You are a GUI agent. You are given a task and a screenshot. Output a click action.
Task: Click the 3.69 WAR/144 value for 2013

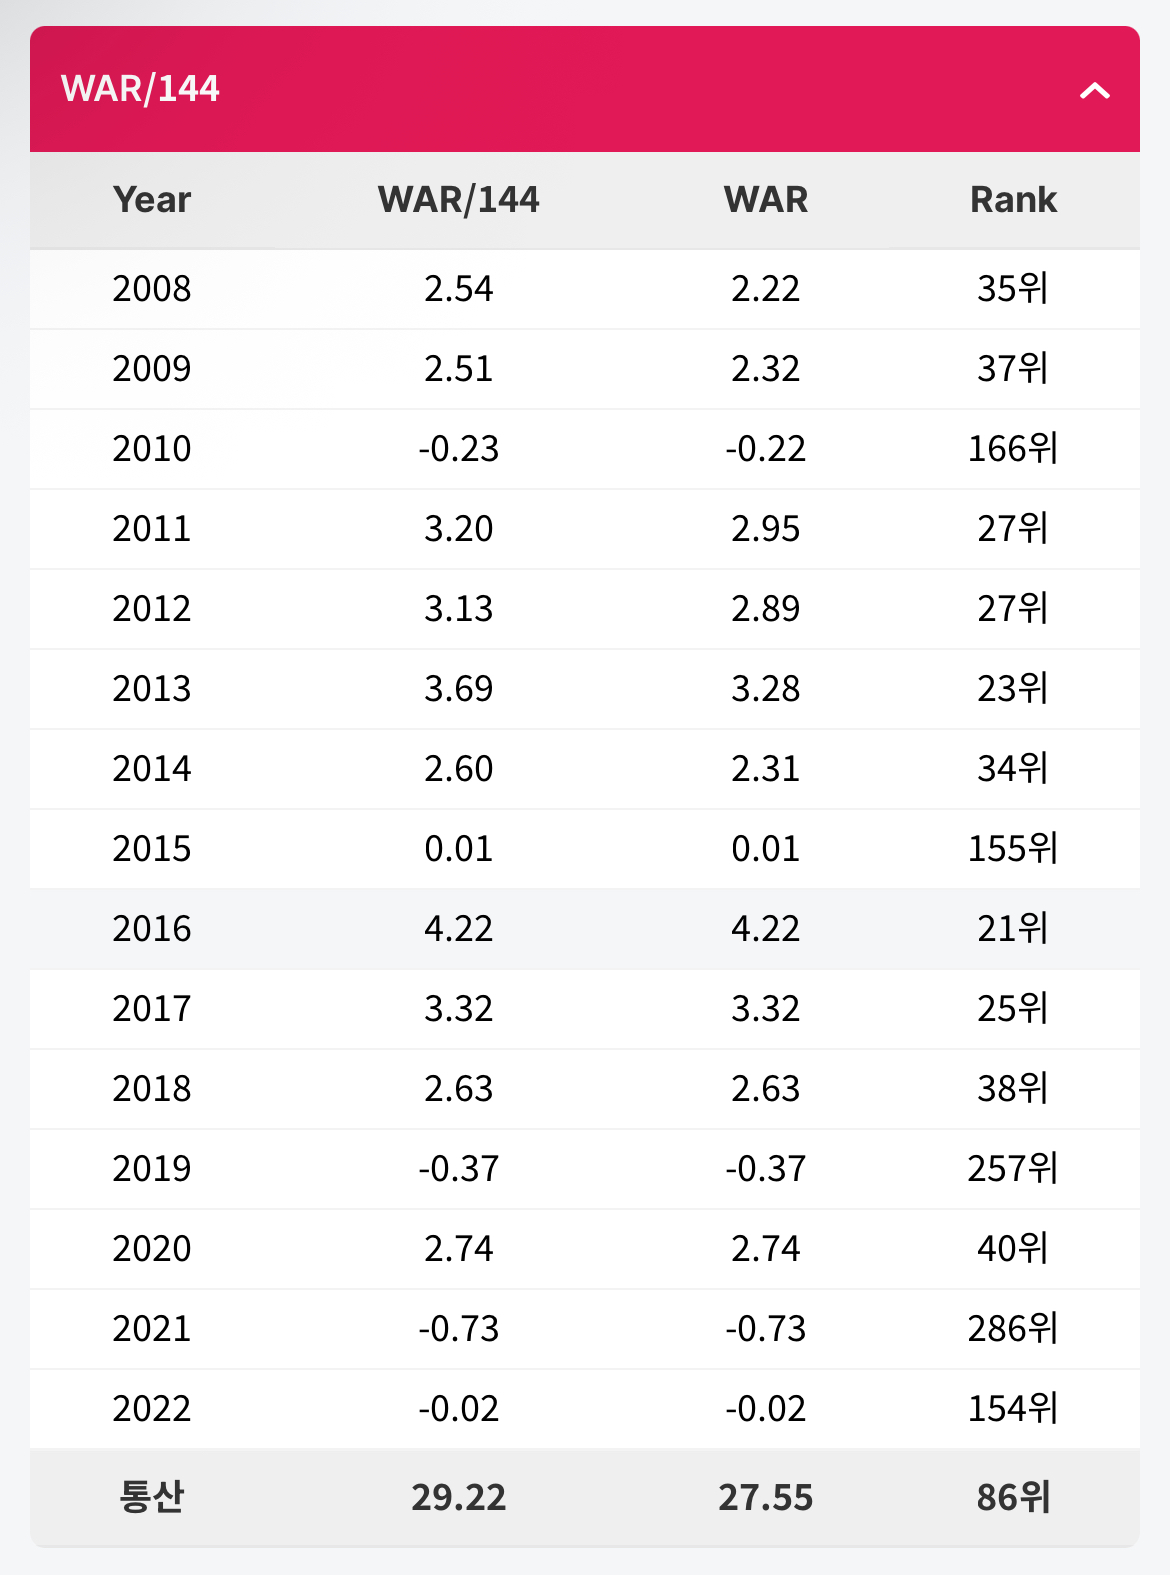pyautogui.click(x=458, y=689)
